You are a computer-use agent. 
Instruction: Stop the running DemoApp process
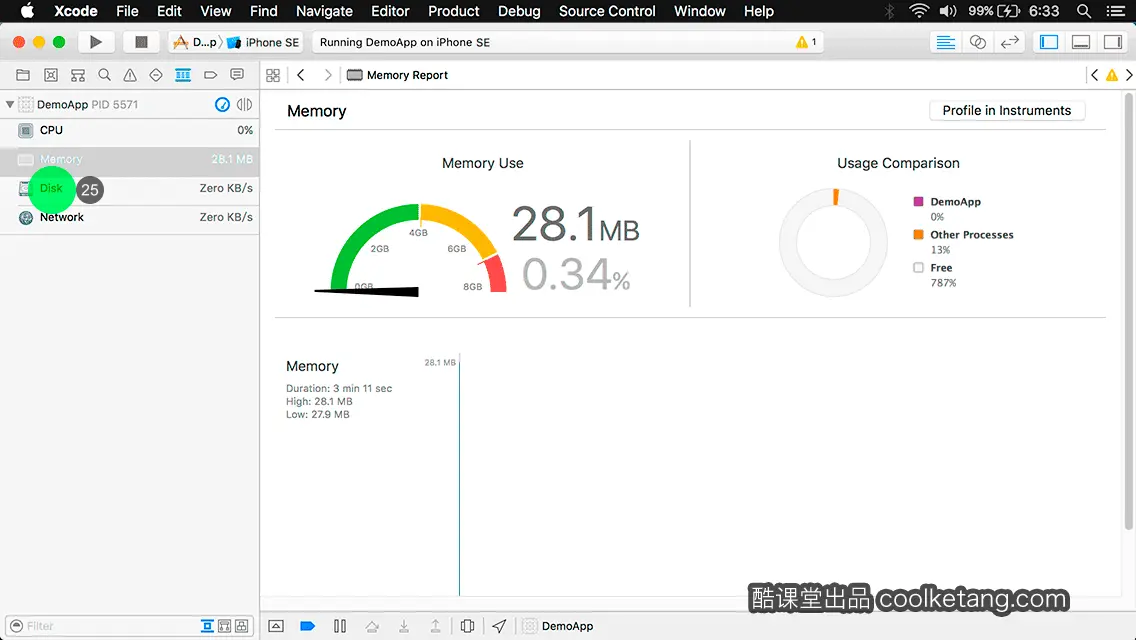[141, 42]
